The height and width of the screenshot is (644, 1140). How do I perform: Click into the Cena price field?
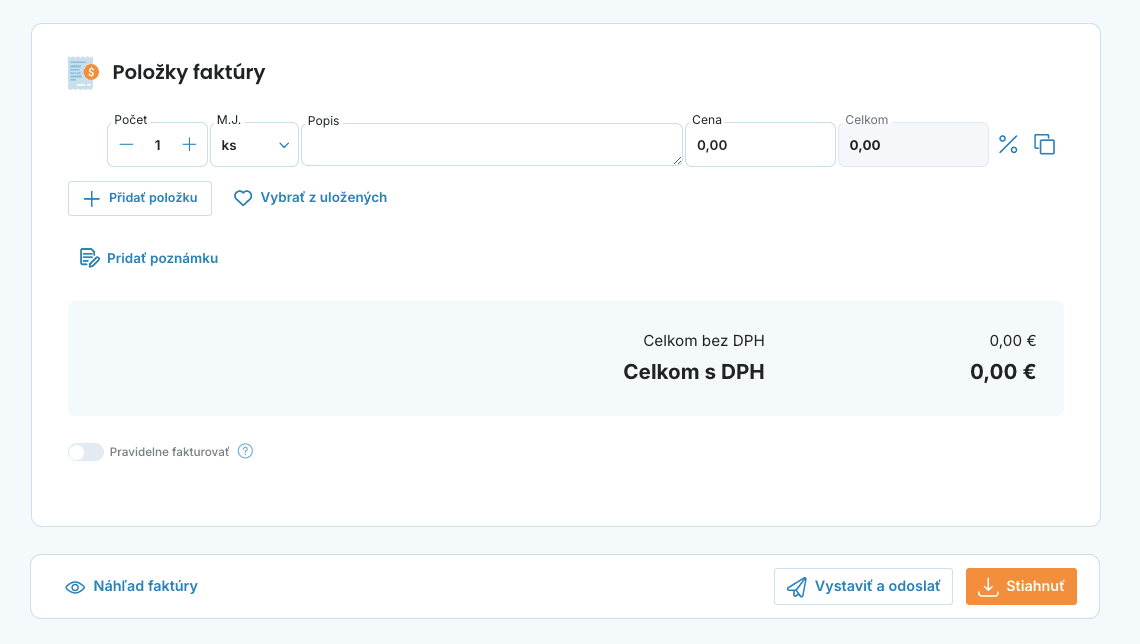(x=759, y=145)
